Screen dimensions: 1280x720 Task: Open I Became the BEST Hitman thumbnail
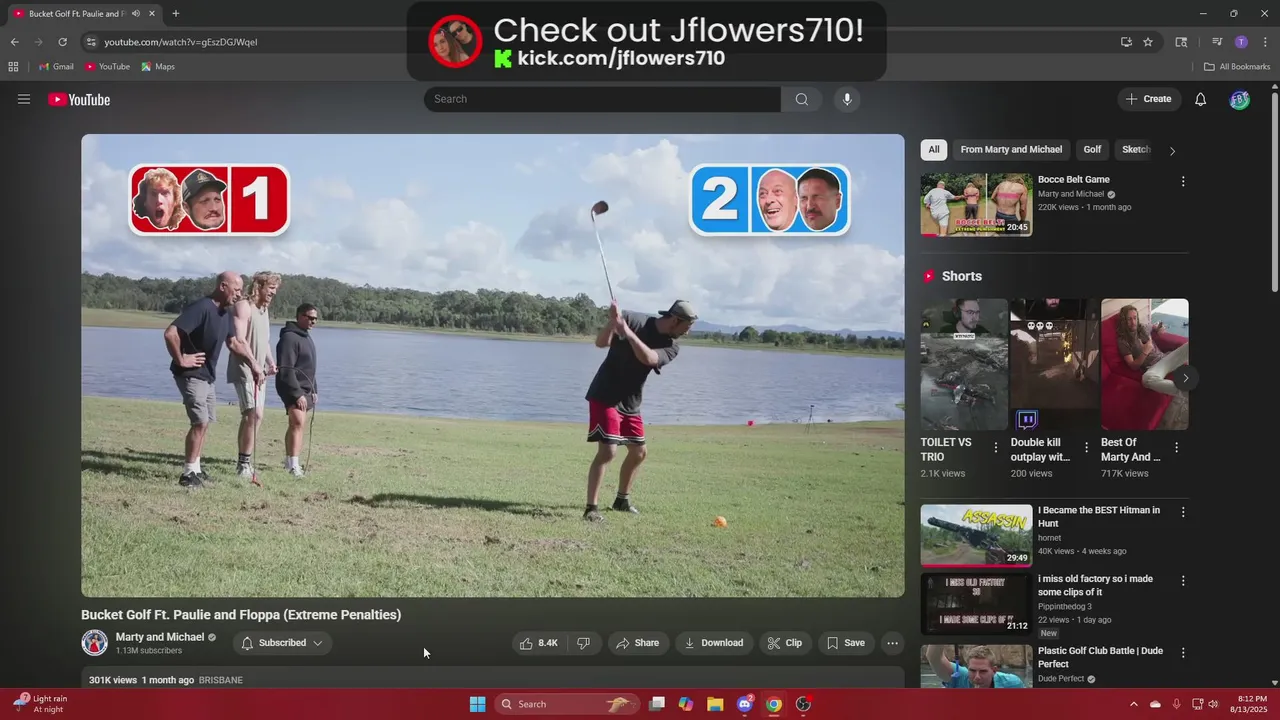coord(976,535)
